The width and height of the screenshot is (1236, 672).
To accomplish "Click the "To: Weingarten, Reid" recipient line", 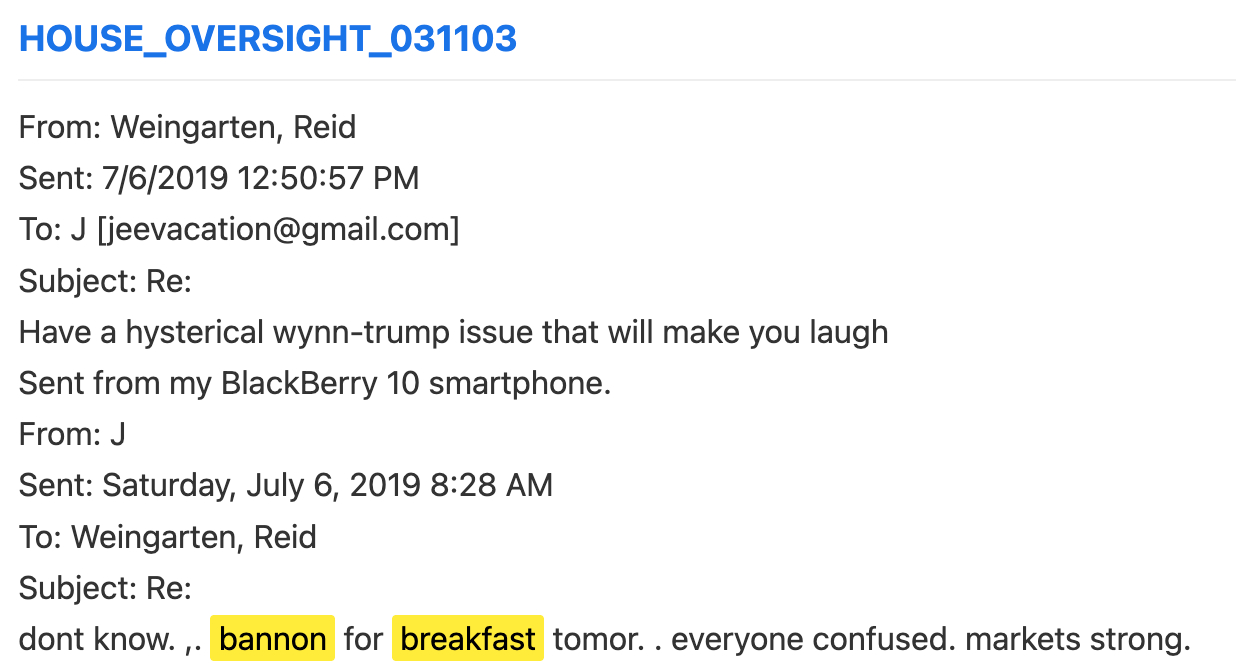I will click(167, 537).
